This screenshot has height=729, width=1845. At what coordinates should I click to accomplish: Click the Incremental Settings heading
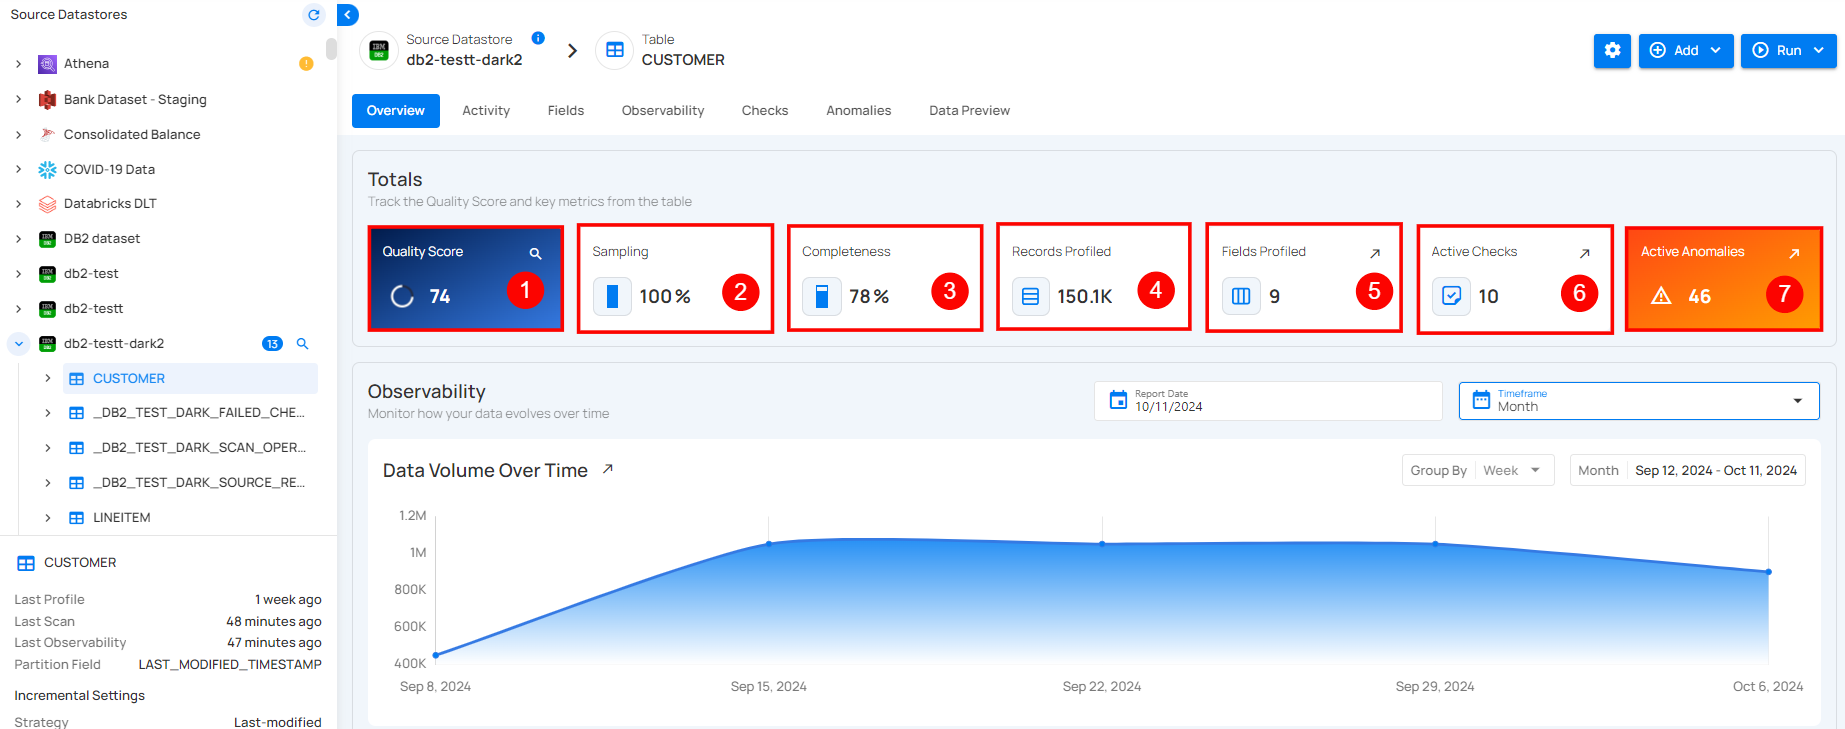point(79,696)
